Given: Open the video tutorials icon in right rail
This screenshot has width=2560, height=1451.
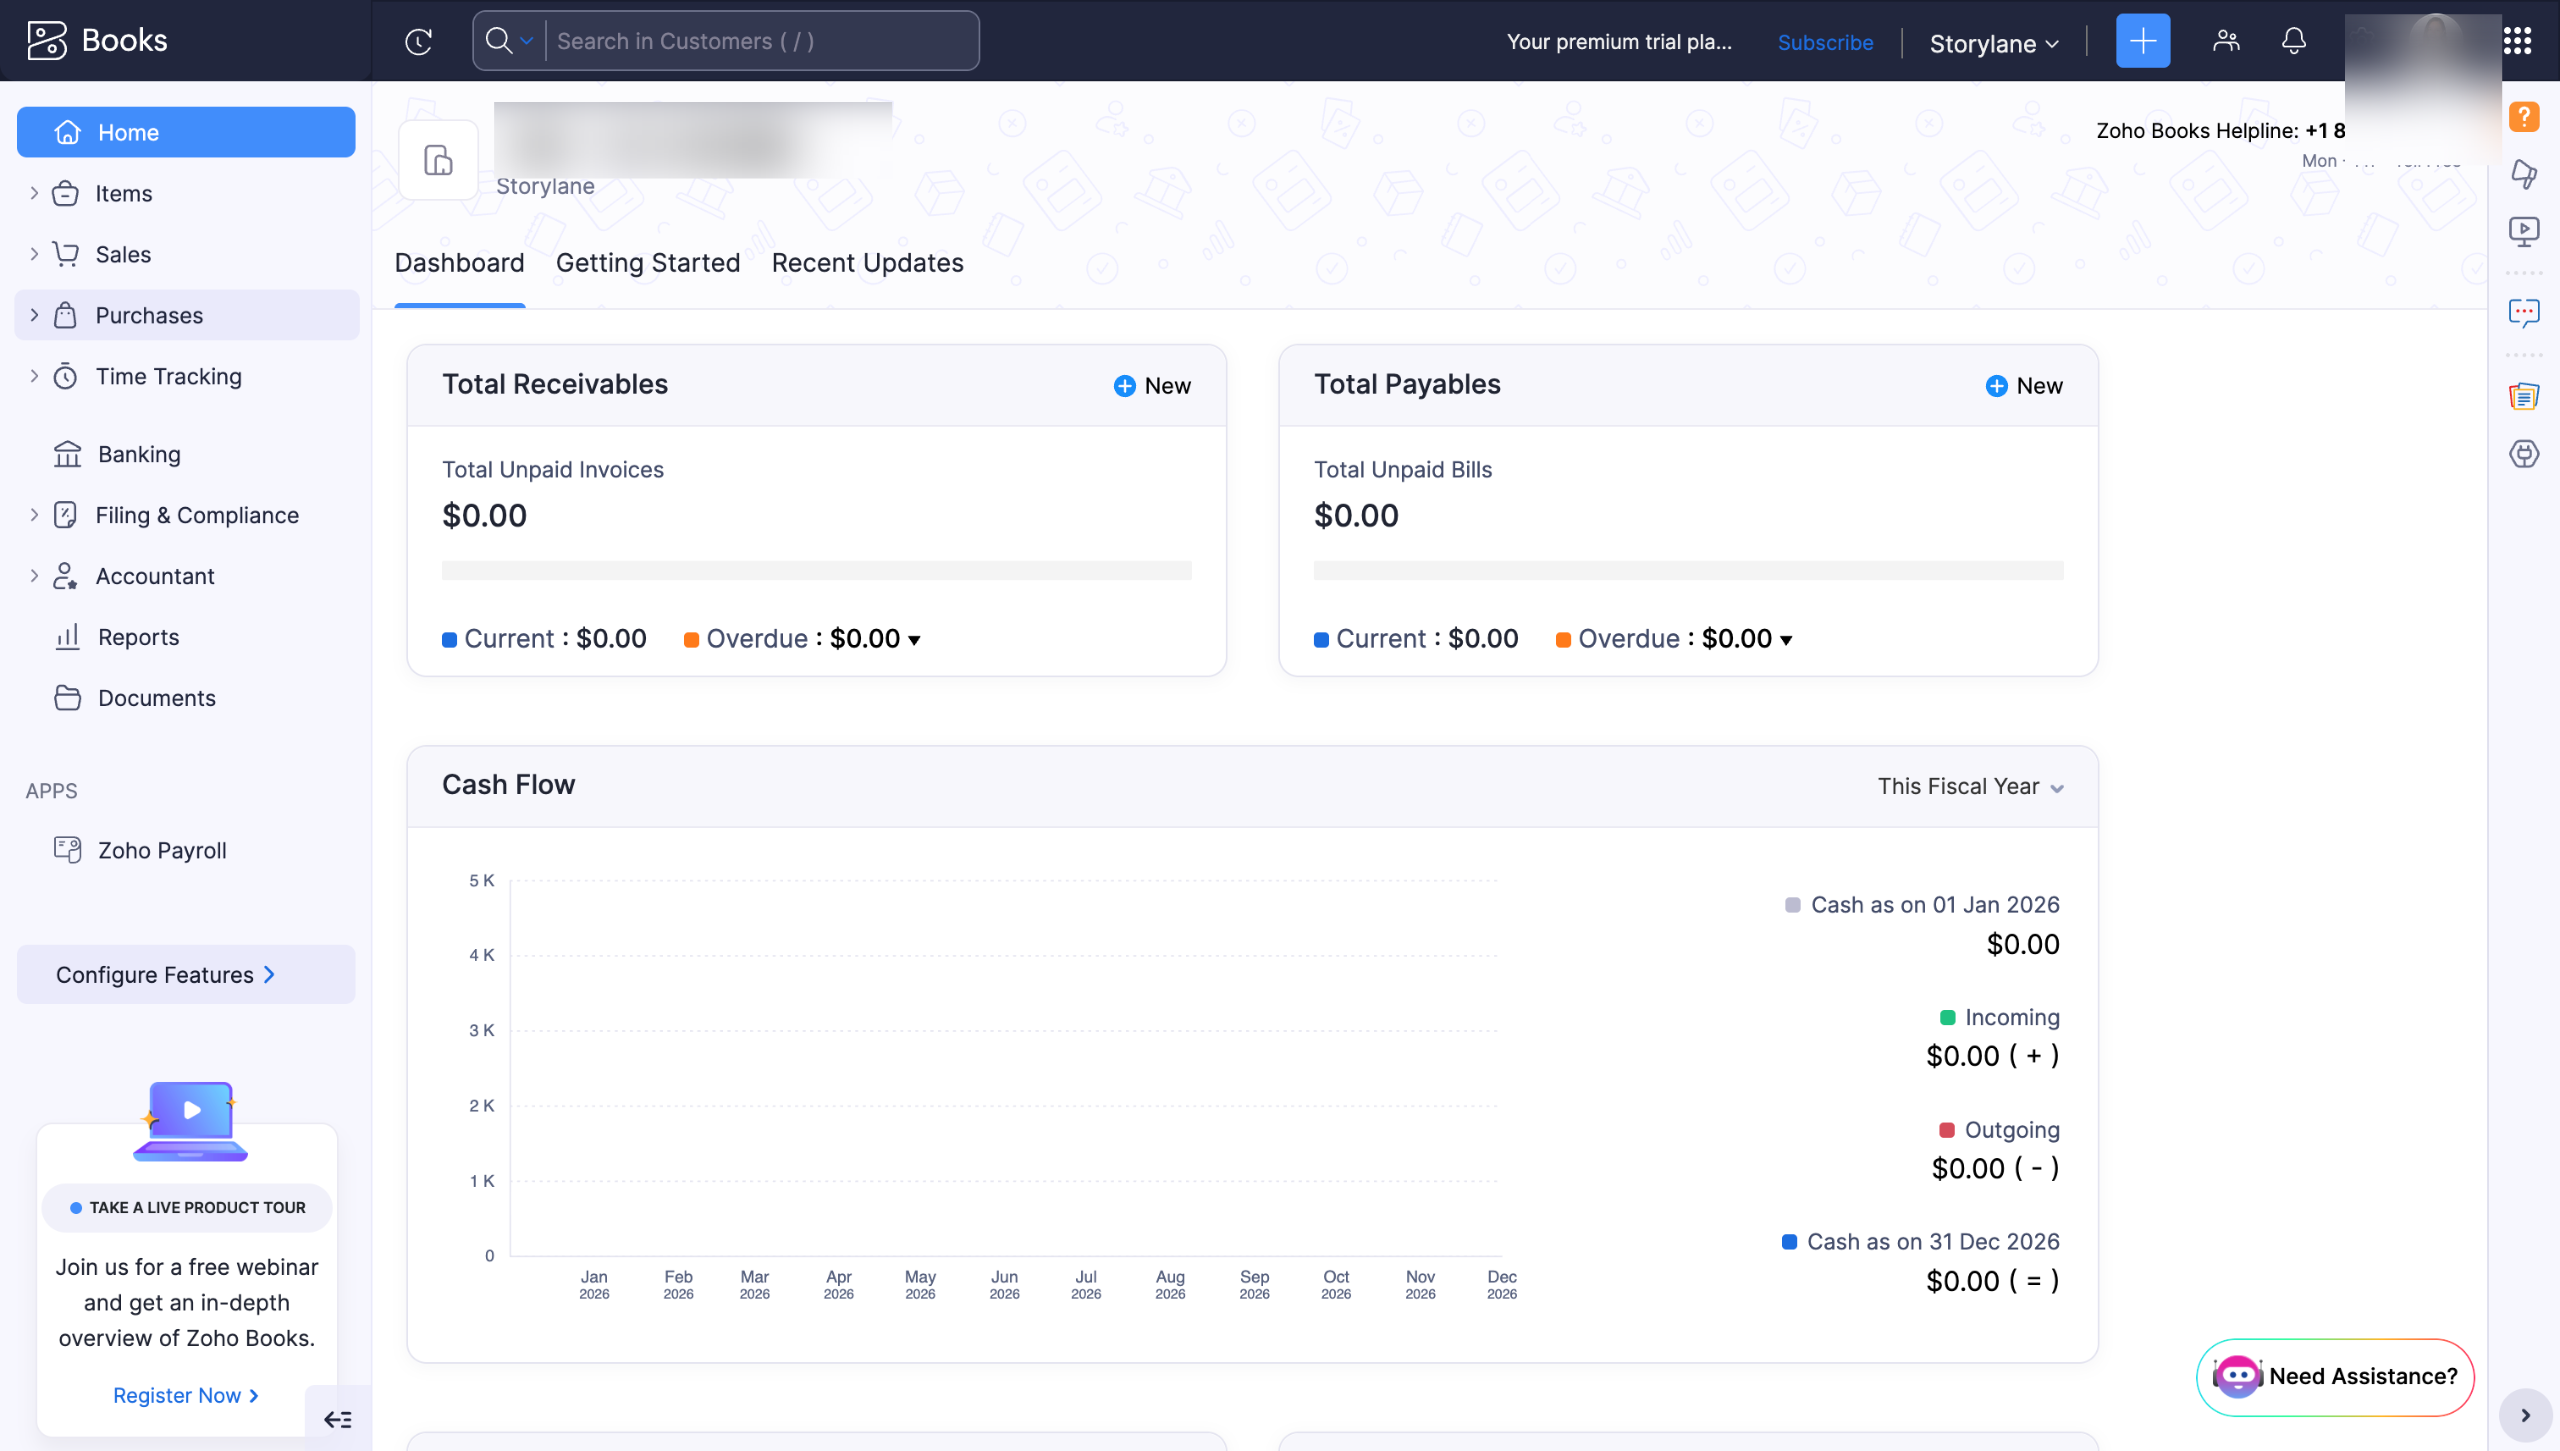Looking at the screenshot, I should coord(2523,232).
